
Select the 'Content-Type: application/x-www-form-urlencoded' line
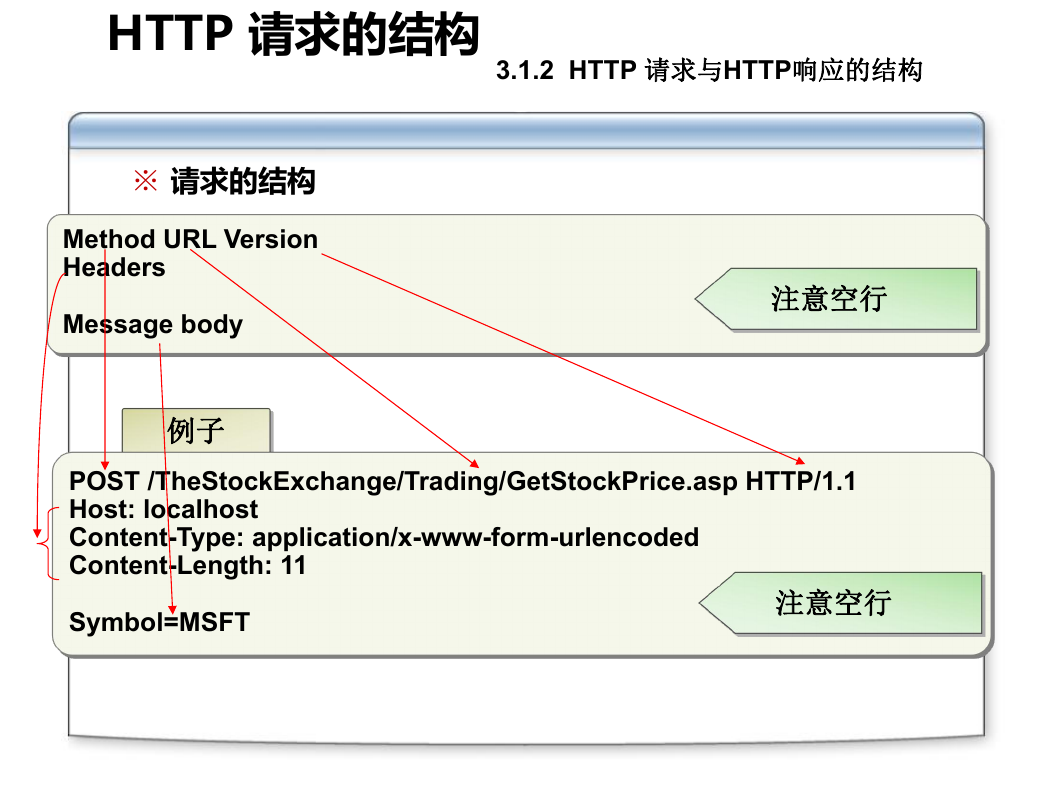point(384,538)
